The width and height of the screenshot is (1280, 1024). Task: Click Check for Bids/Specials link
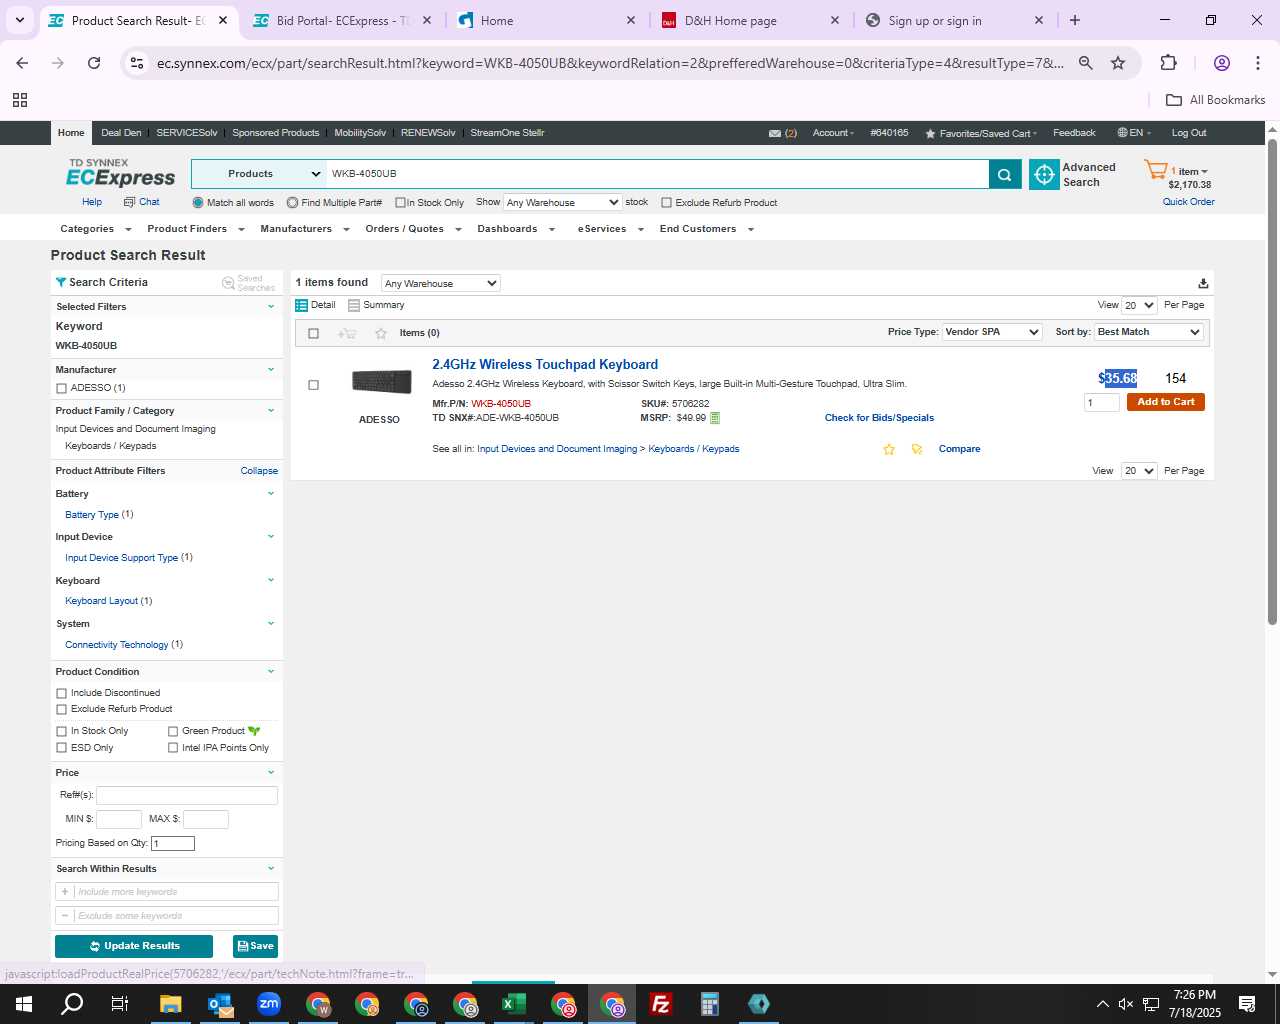[x=879, y=418]
